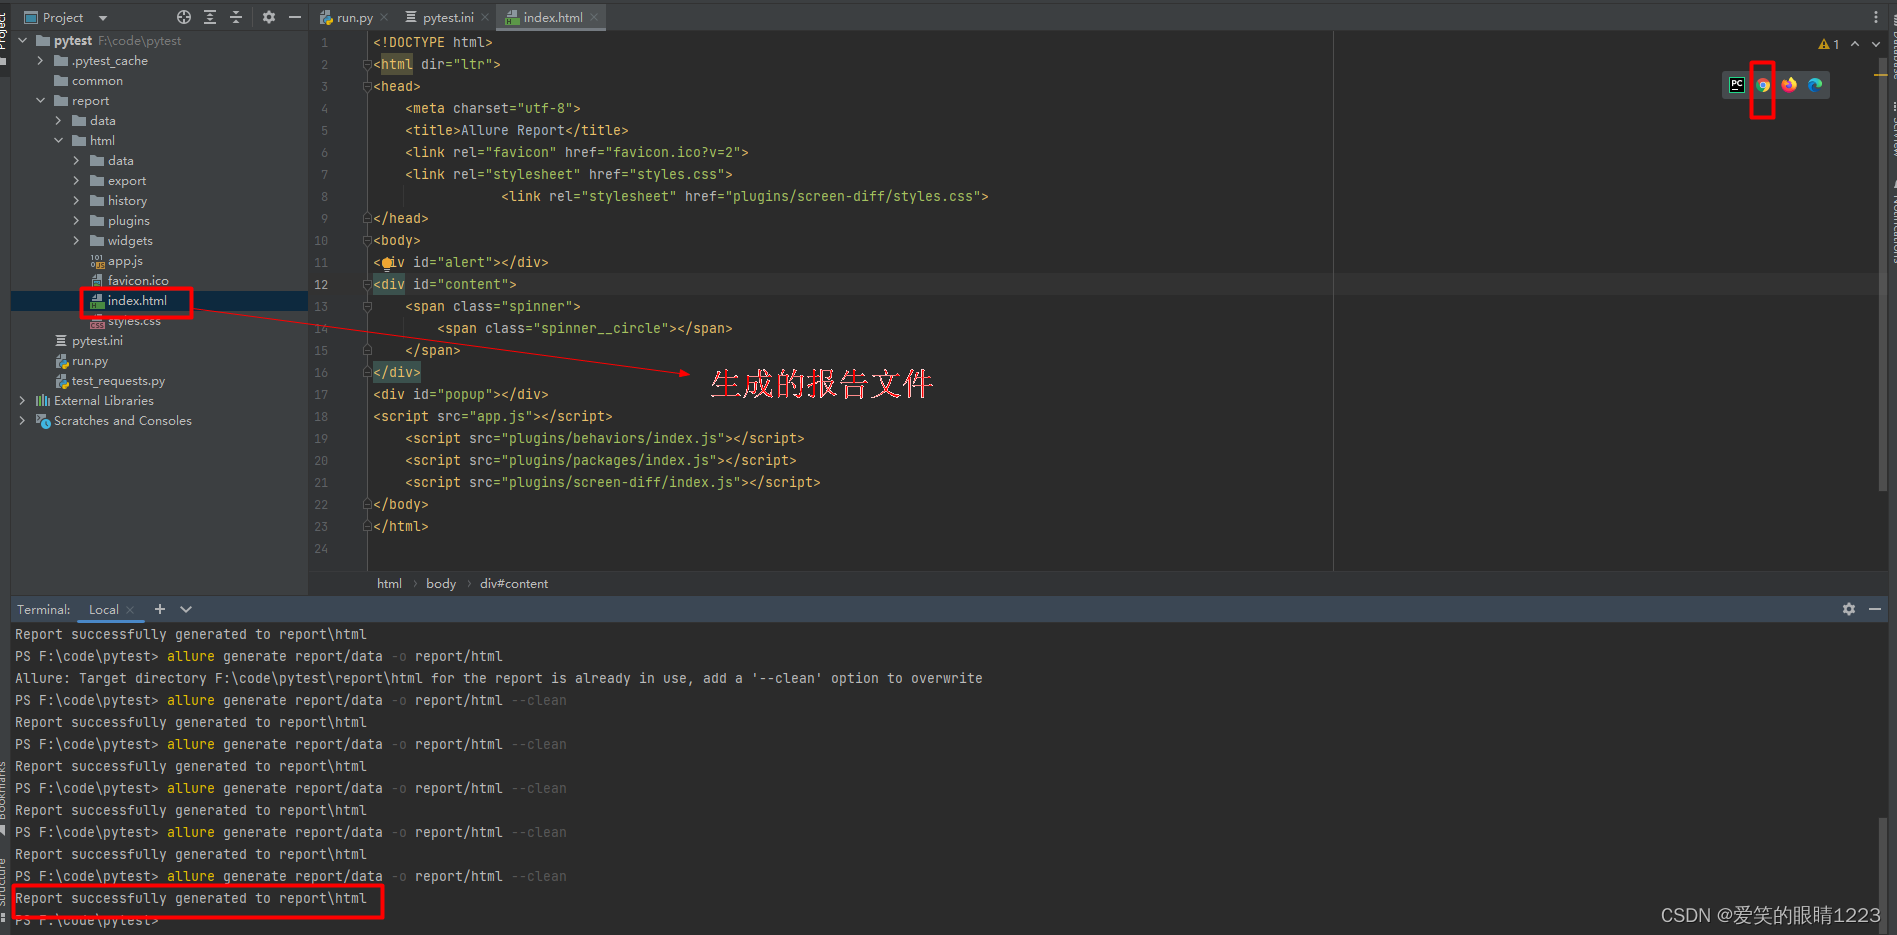Open index.html in Firefox browser
Viewport: 1897px width, 935px height.
1789,85
